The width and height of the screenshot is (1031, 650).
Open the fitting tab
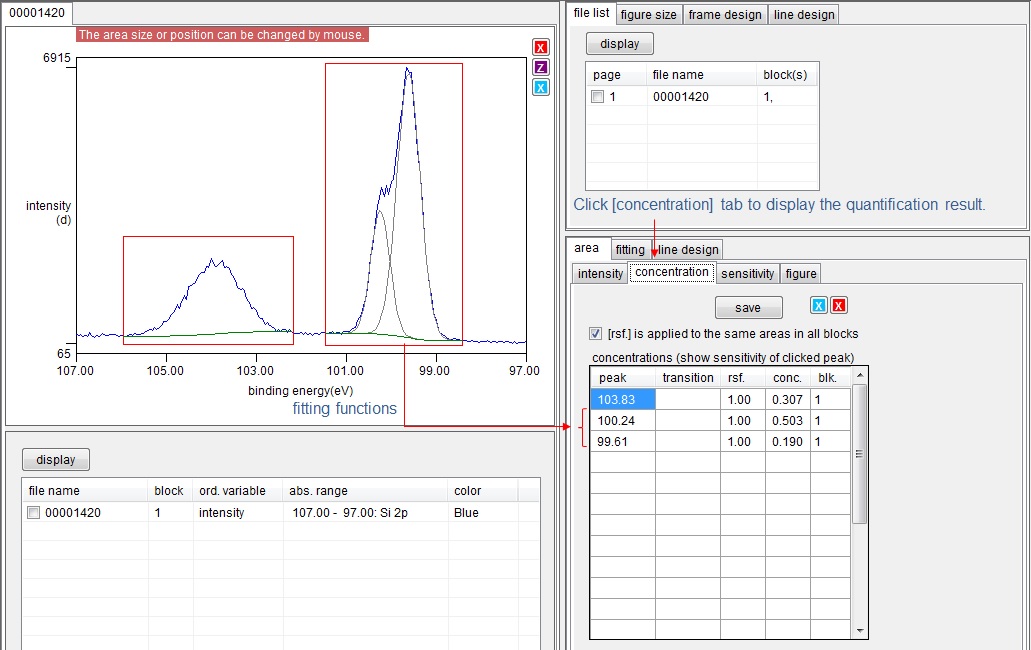click(630, 249)
